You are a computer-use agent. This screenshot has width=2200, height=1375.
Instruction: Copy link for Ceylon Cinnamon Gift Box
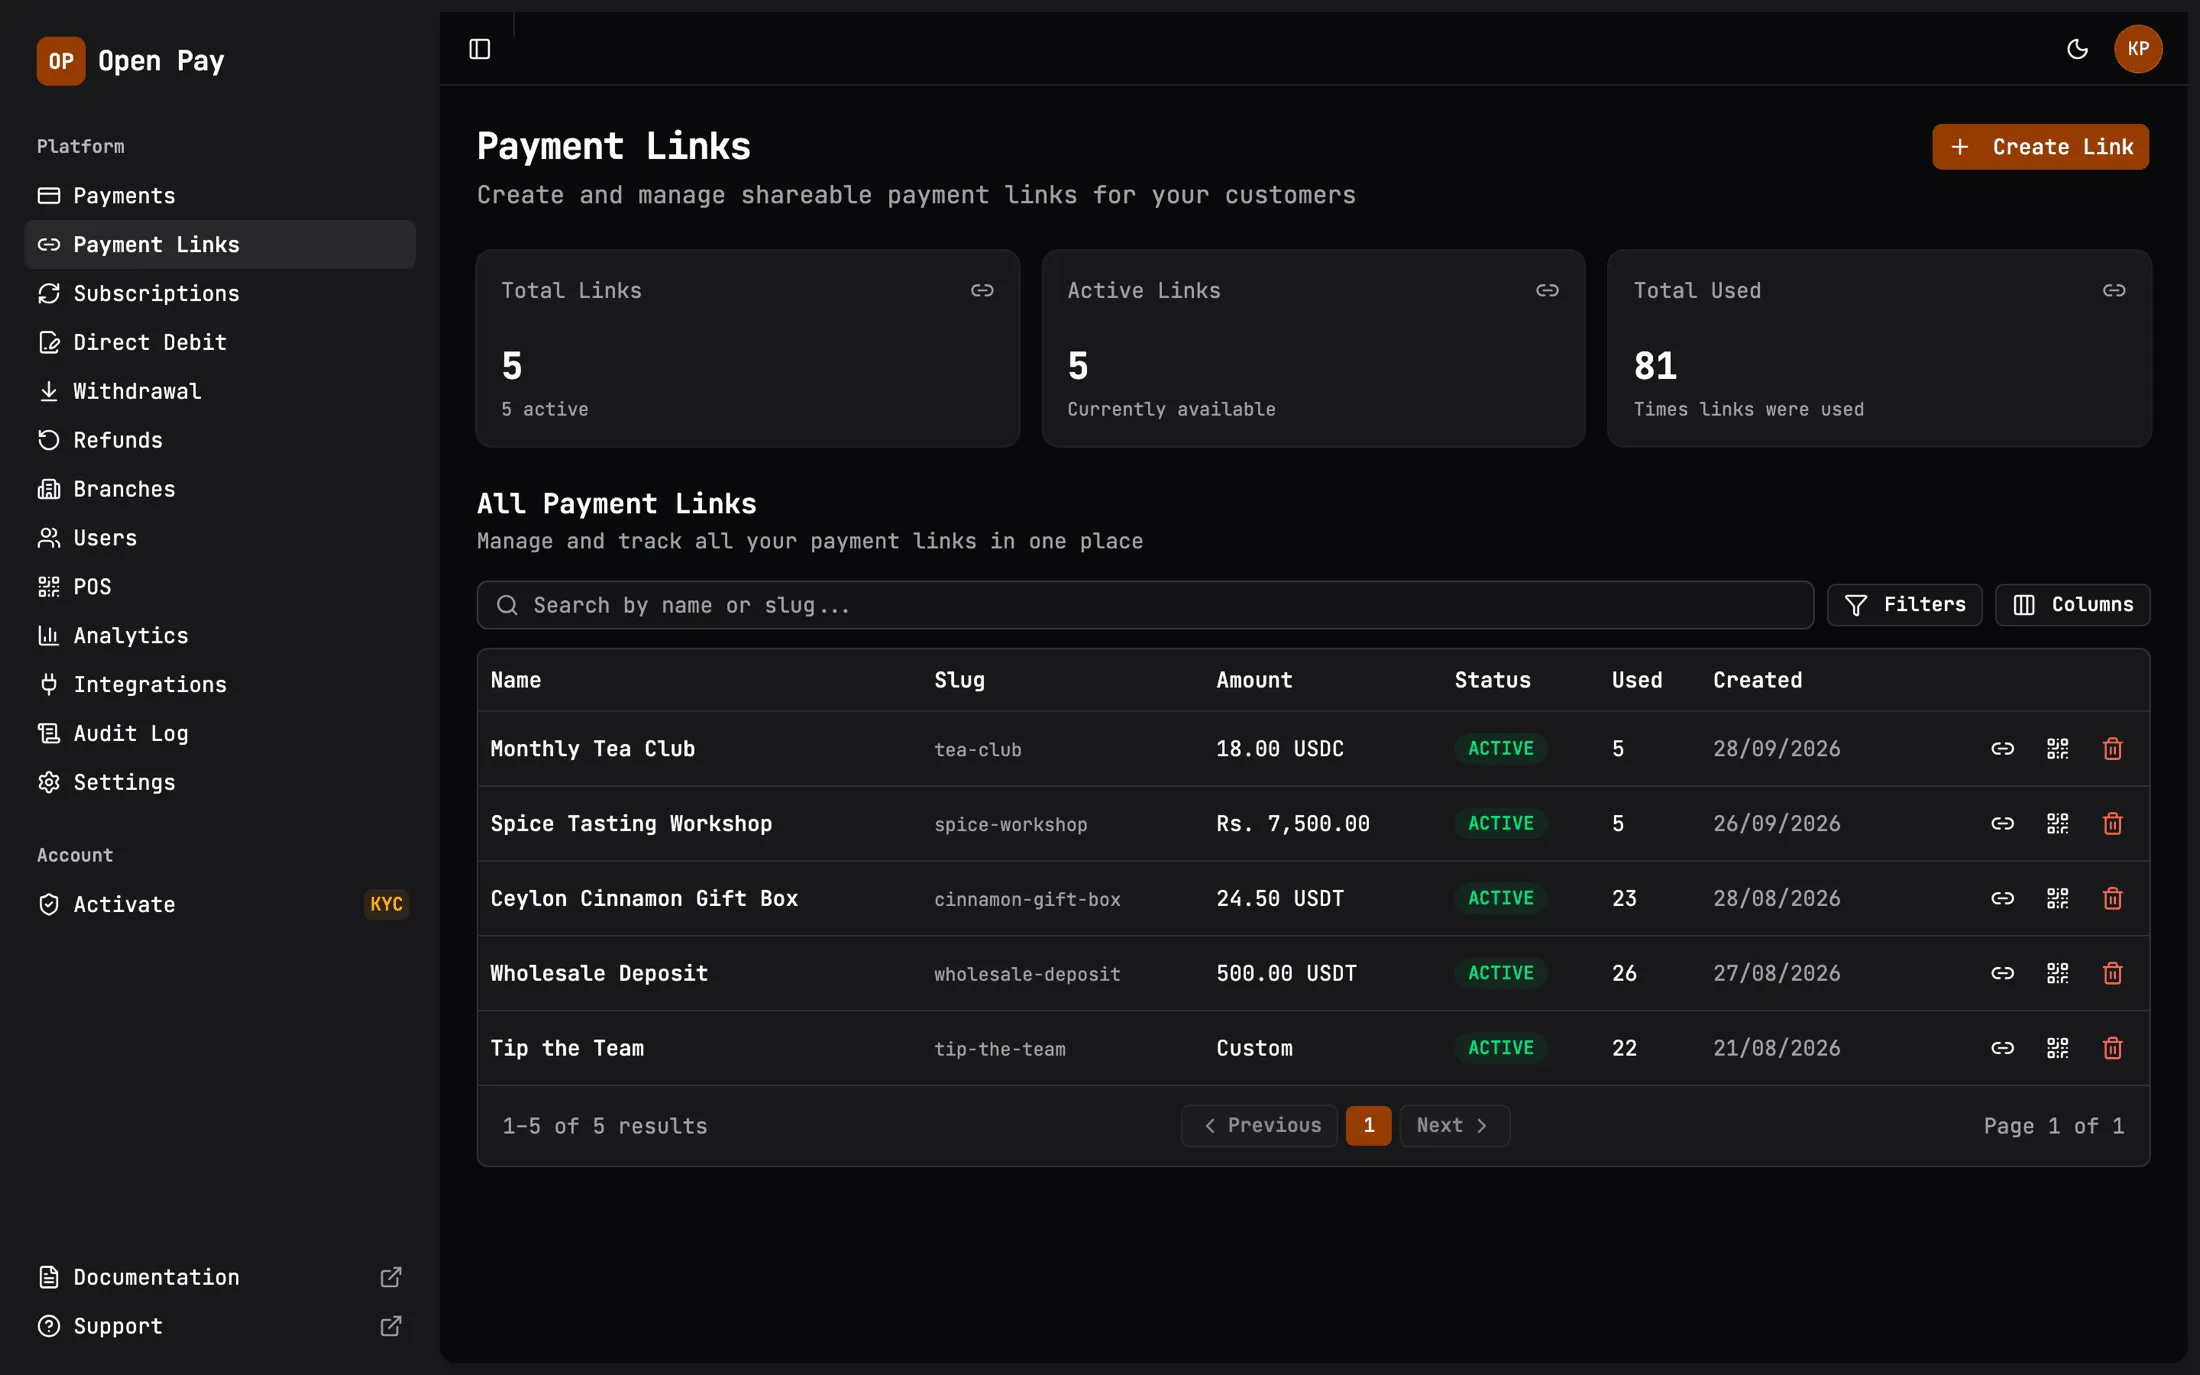tap(2002, 898)
